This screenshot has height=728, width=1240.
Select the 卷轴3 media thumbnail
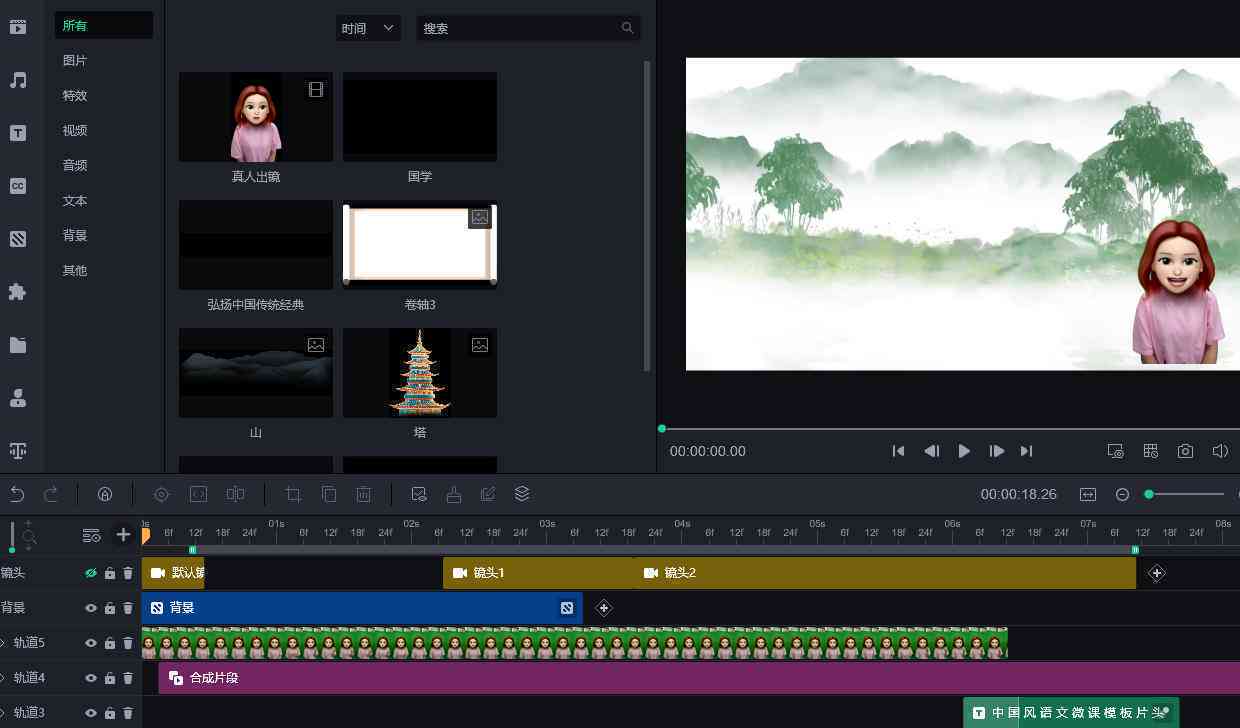point(420,245)
